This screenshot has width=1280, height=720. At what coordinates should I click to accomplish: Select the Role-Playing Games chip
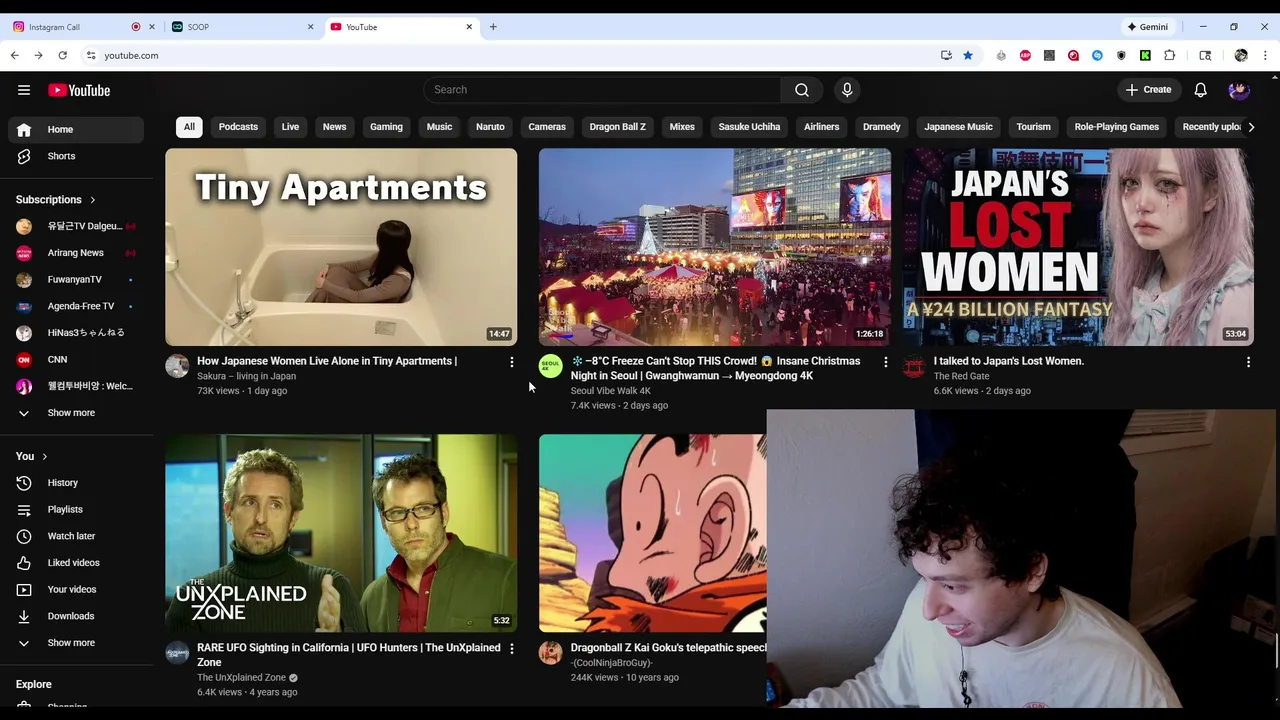click(1116, 127)
